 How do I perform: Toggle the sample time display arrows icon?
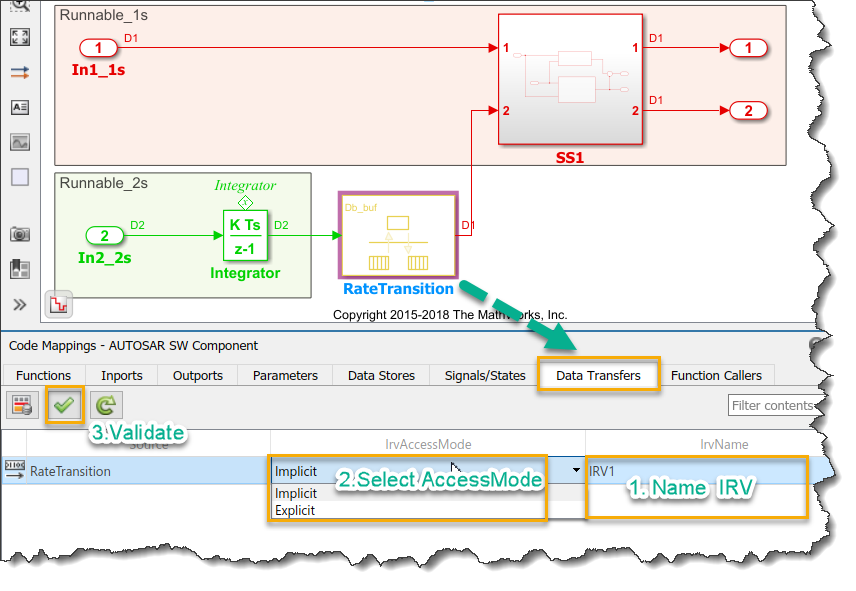[20, 72]
